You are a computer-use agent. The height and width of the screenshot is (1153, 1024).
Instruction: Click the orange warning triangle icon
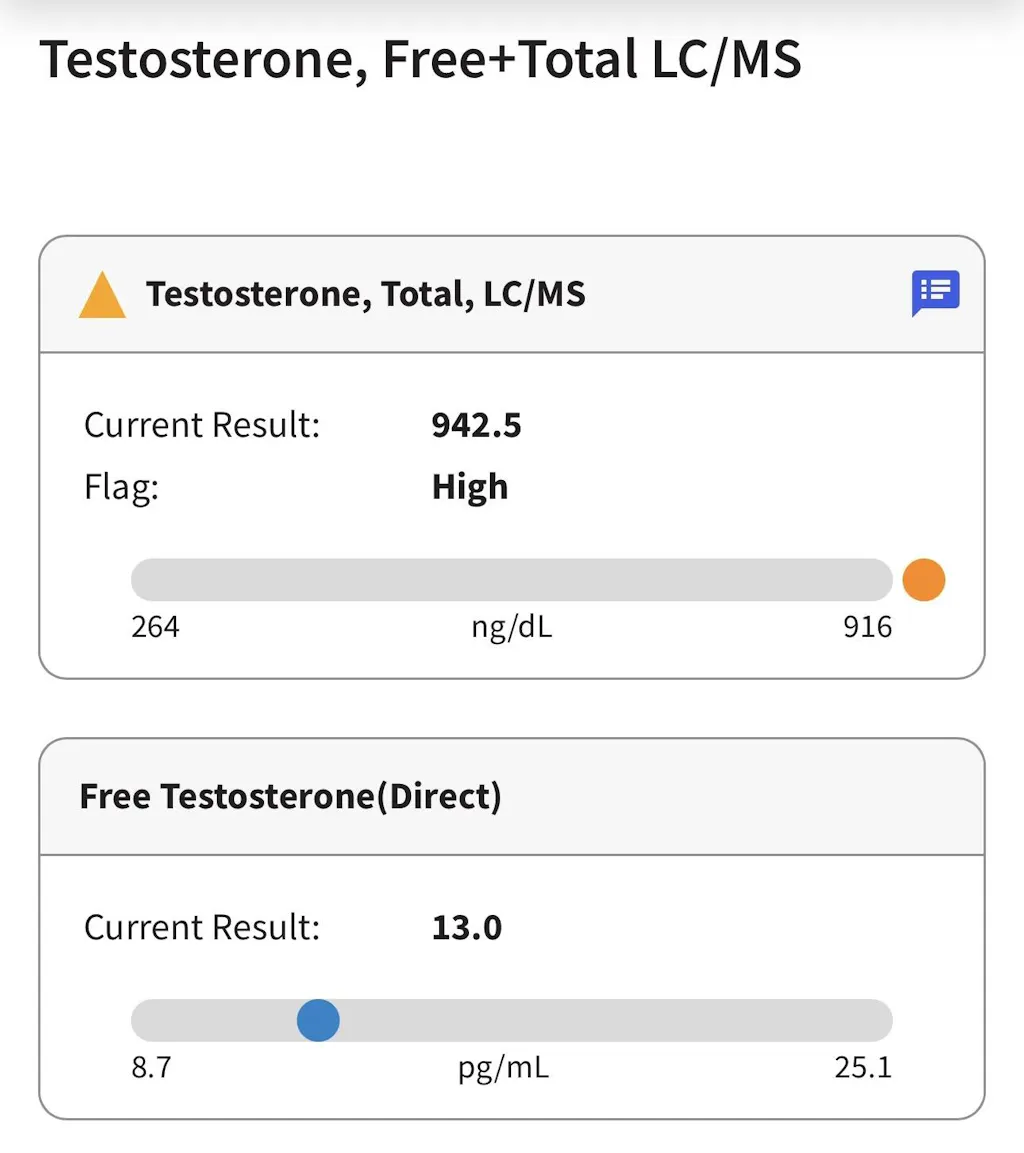pyautogui.click(x=102, y=297)
